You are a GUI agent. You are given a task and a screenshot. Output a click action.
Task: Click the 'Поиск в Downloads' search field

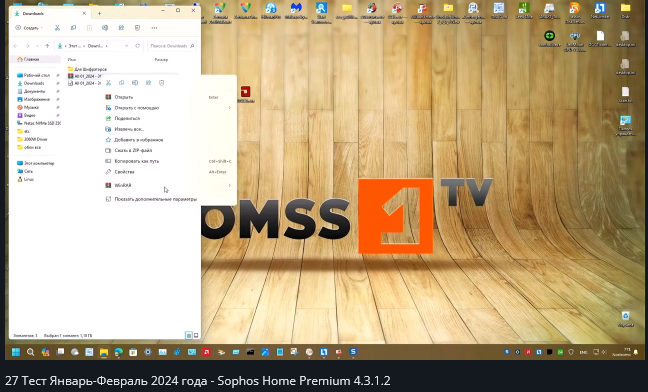[x=172, y=46]
